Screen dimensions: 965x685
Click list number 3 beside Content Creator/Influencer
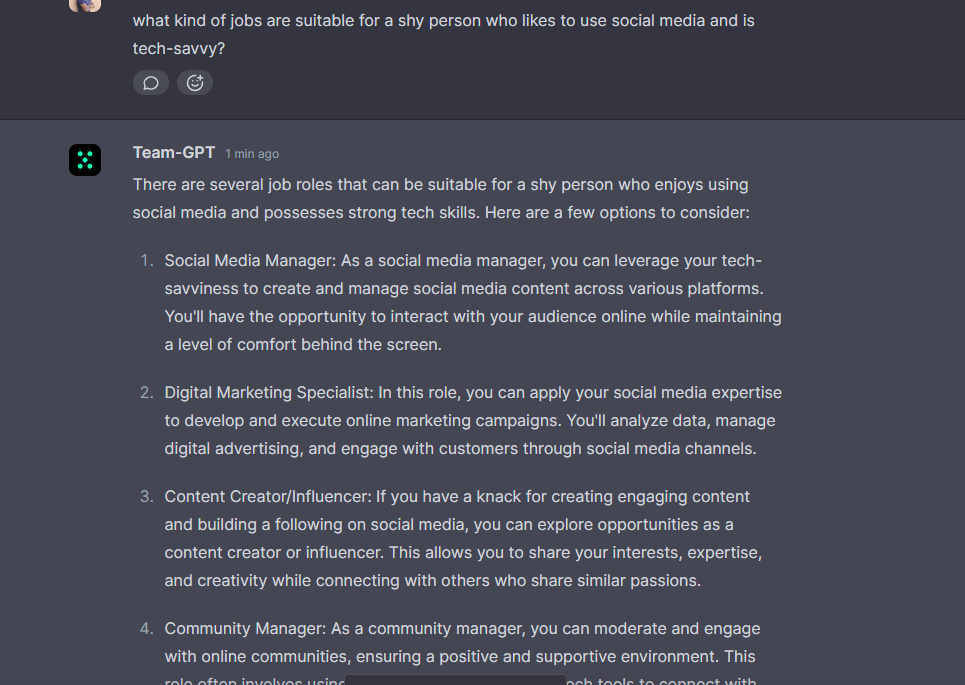click(x=146, y=497)
